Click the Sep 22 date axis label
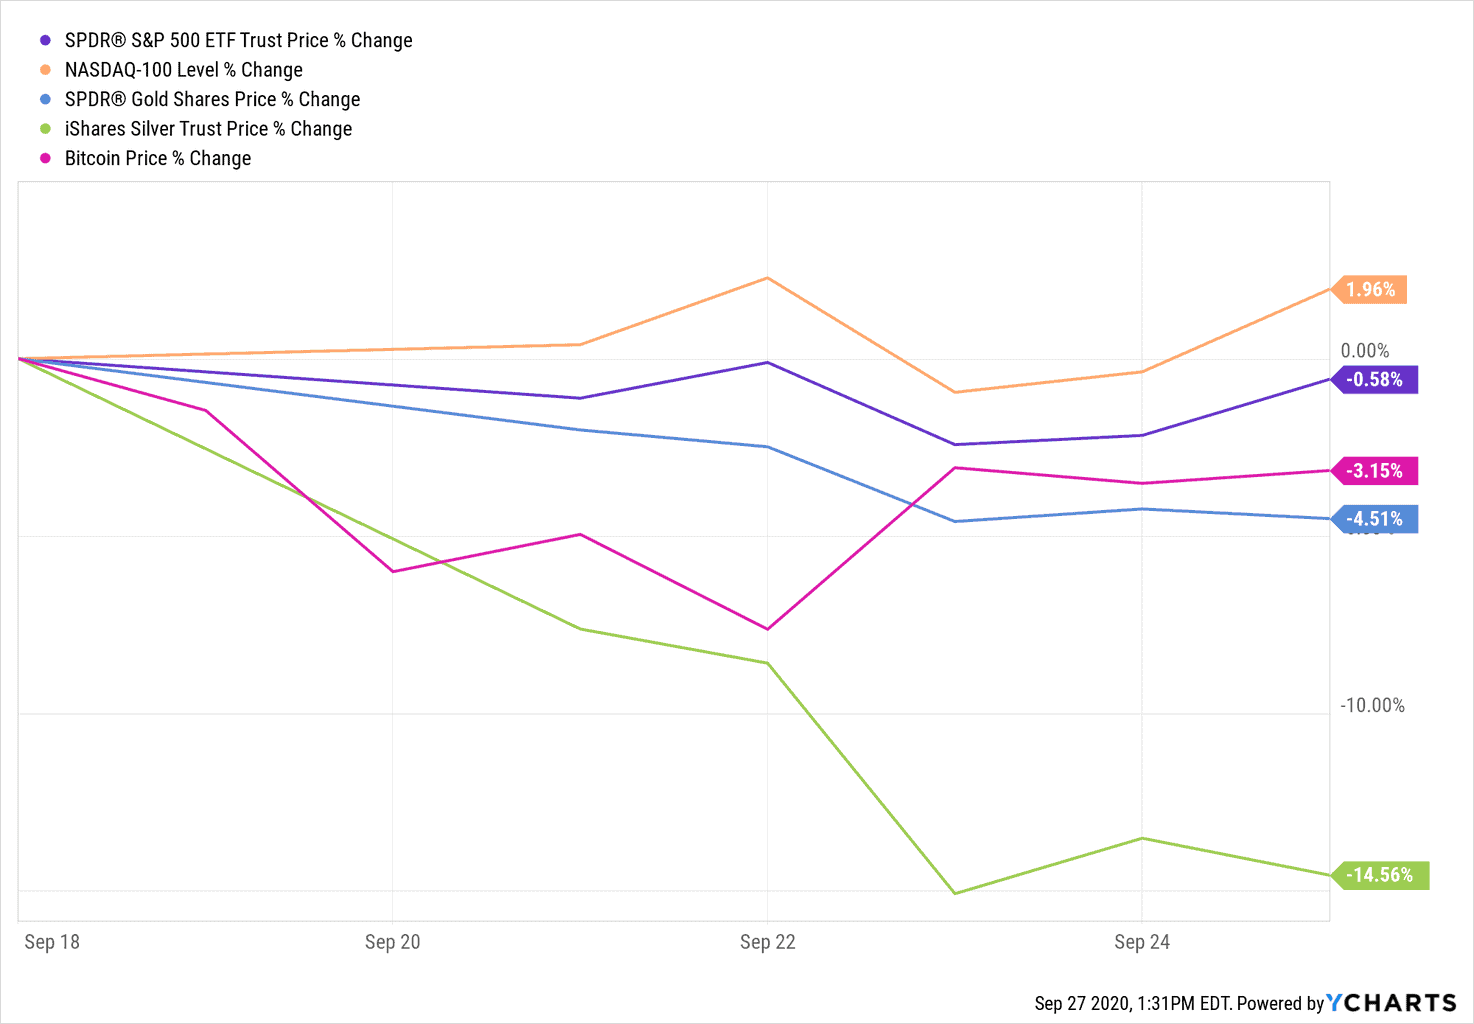Image resolution: width=1474 pixels, height=1024 pixels. pyautogui.click(x=767, y=942)
